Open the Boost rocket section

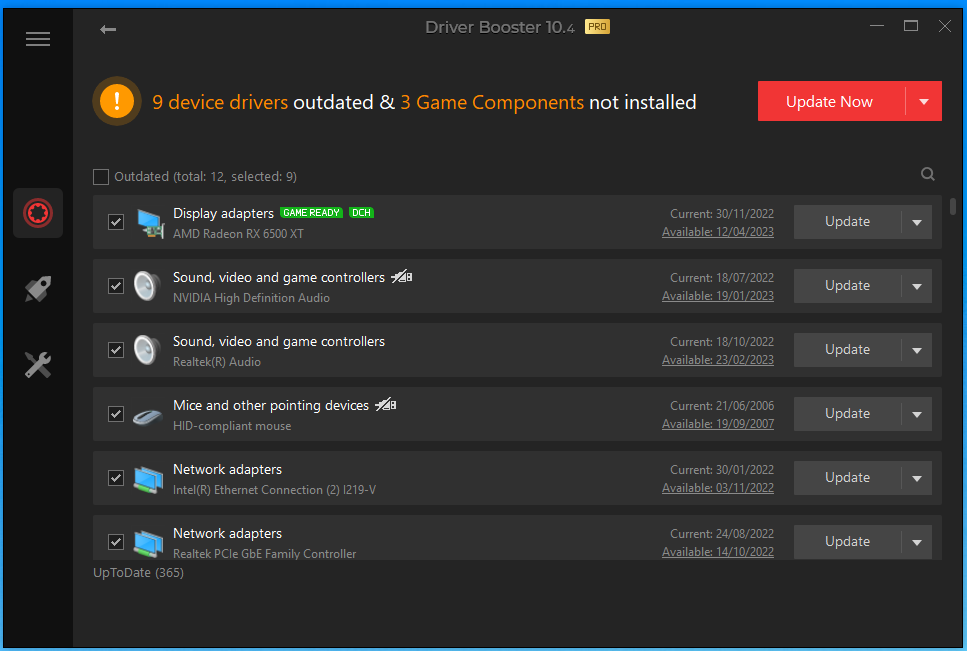38,290
